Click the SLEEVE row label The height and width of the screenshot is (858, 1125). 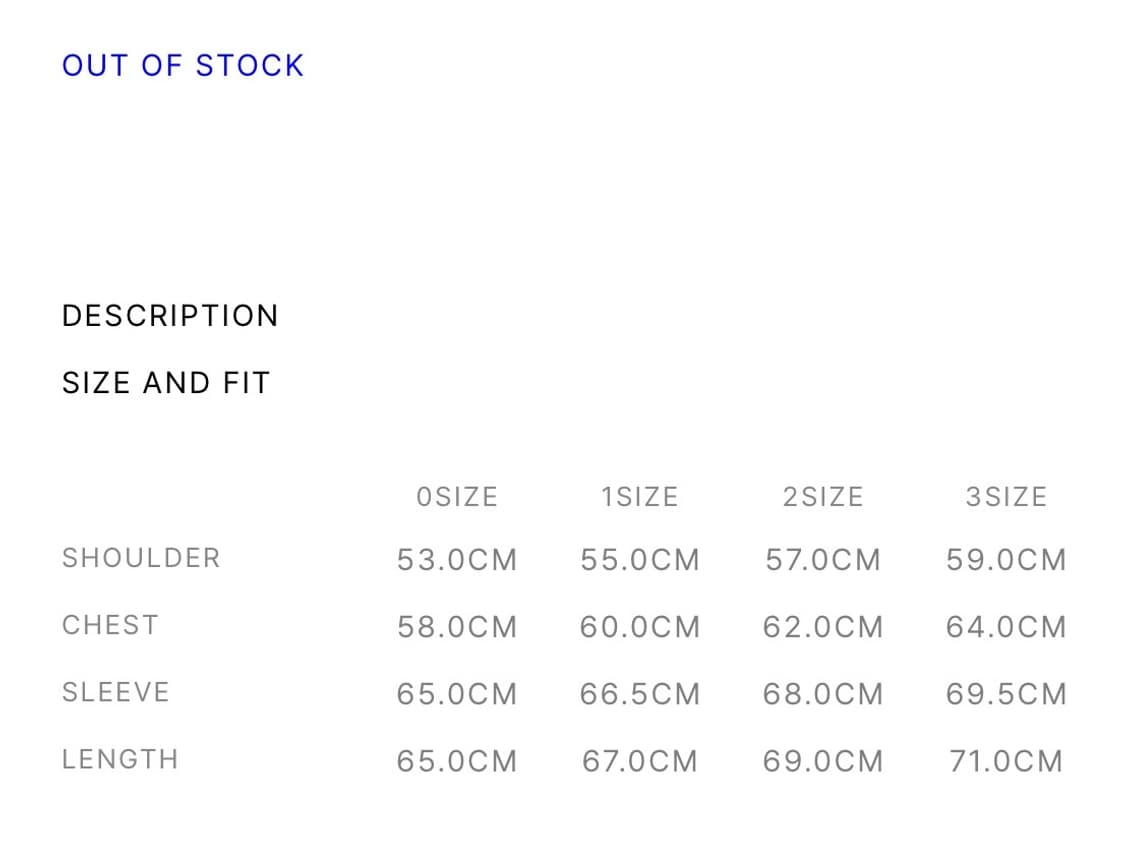(116, 692)
